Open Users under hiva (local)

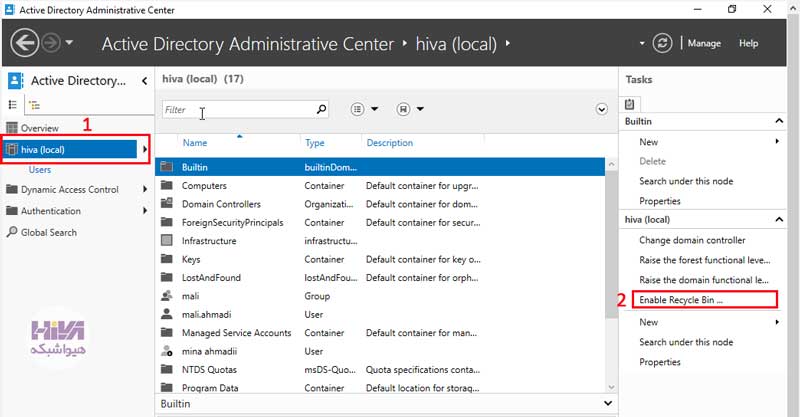coord(40,169)
